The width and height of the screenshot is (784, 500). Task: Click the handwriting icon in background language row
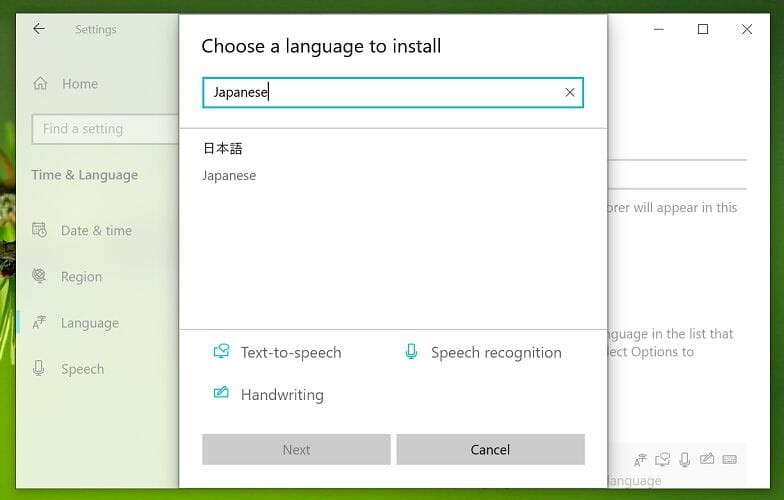click(x=706, y=458)
